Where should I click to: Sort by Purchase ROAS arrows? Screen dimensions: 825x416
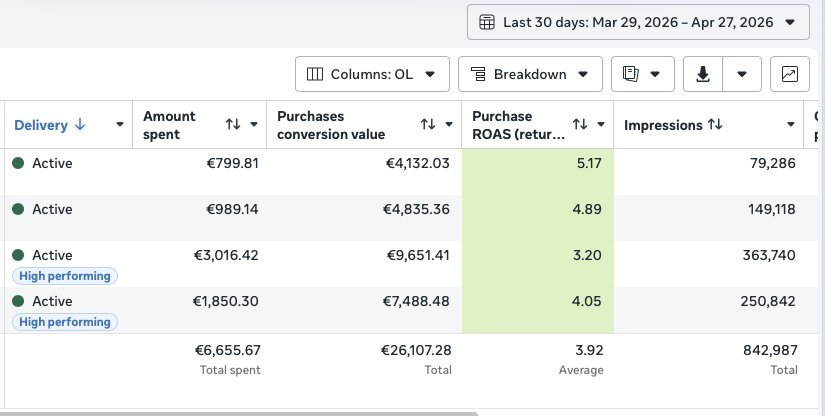[580, 124]
